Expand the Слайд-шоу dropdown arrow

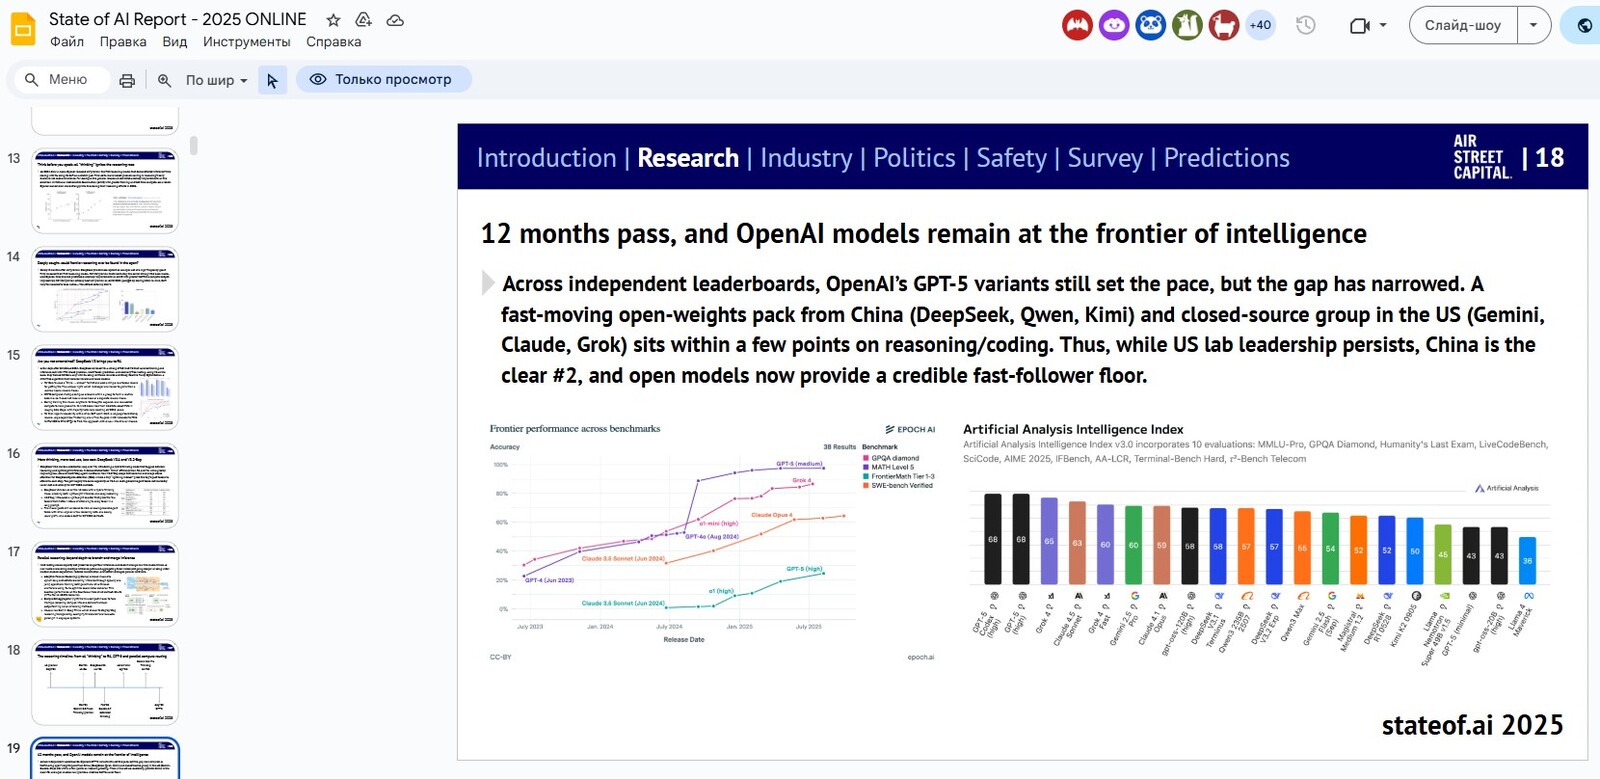point(1533,25)
